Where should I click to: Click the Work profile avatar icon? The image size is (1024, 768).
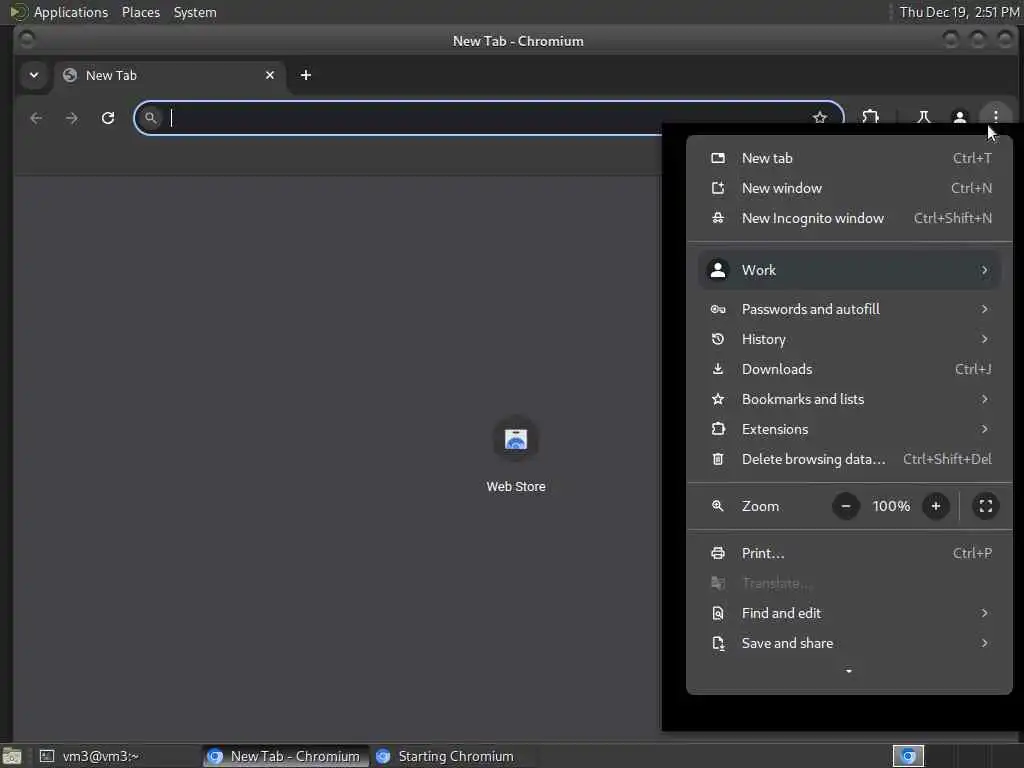718,270
